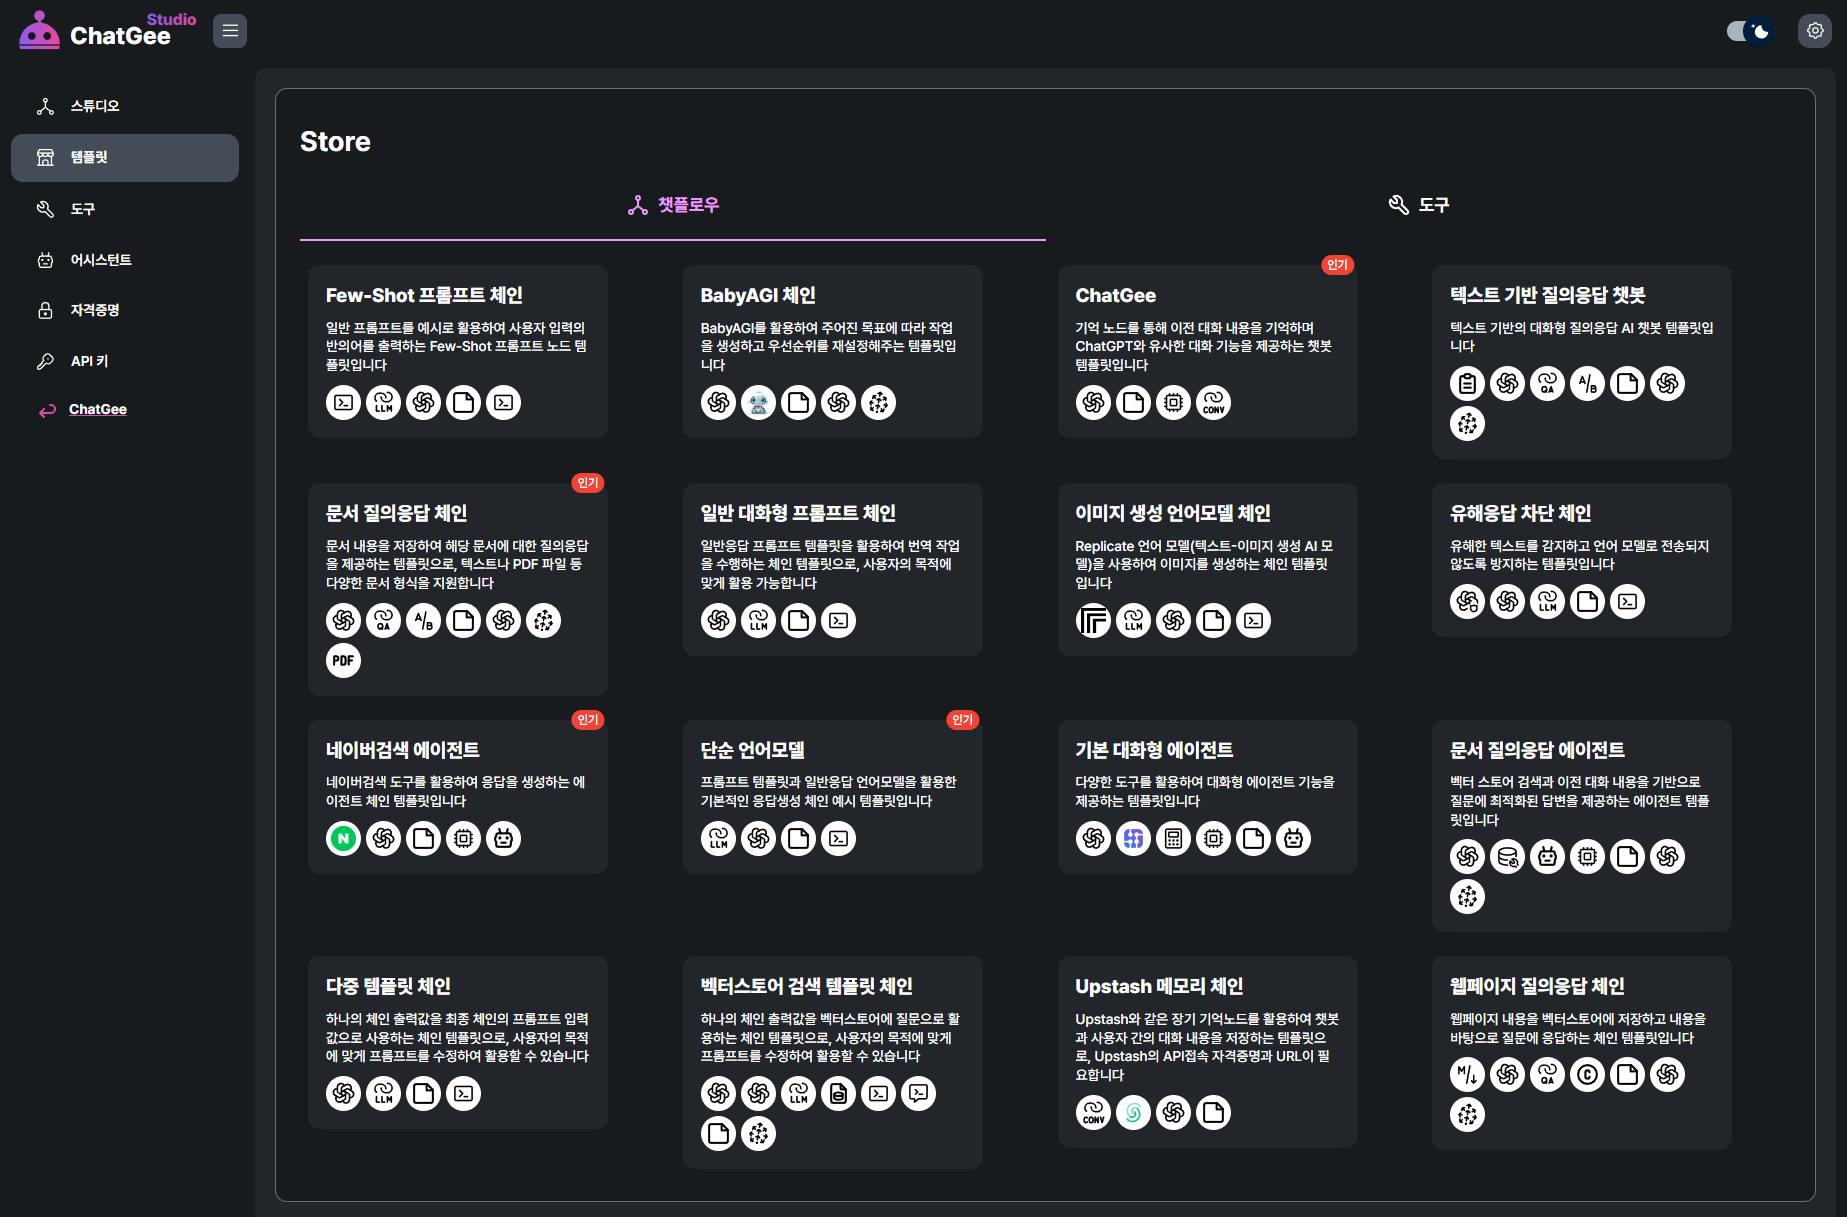Click the Store heading
The height and width of the screenshot is (1217, 1847).
click(x=335, y=142)
